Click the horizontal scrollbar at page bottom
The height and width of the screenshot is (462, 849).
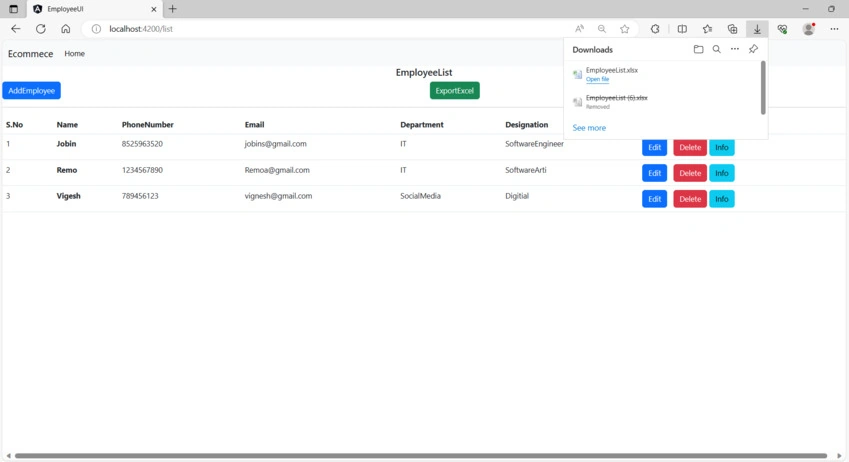420,456
